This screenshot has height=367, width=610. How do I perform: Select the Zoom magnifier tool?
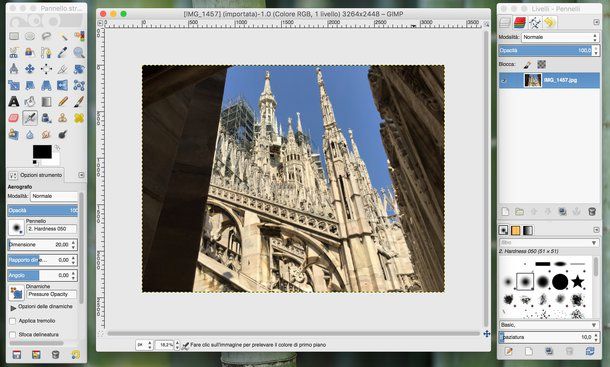[79, 53]
